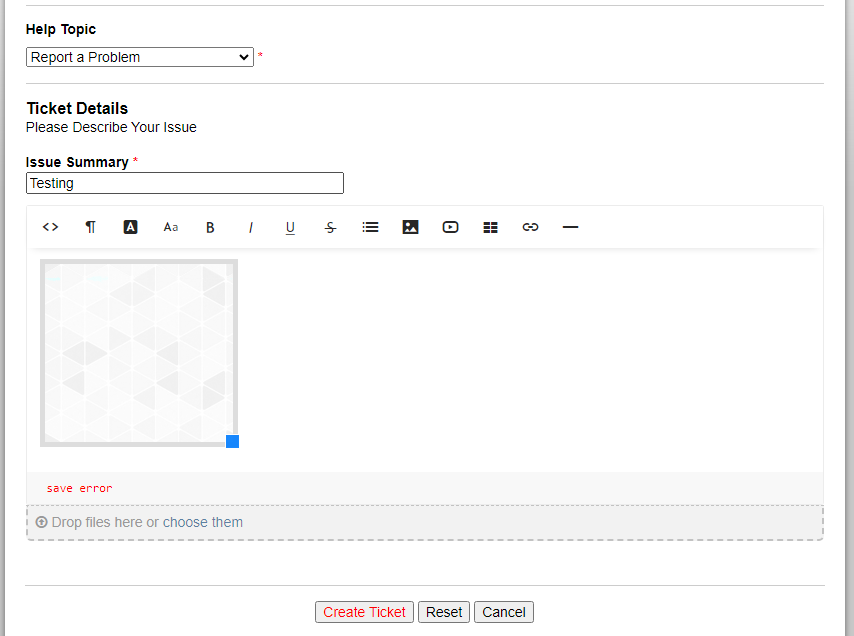The image size is (854, 636).
Task: Open font size Aa icon
Action: (x=170, y=227)
